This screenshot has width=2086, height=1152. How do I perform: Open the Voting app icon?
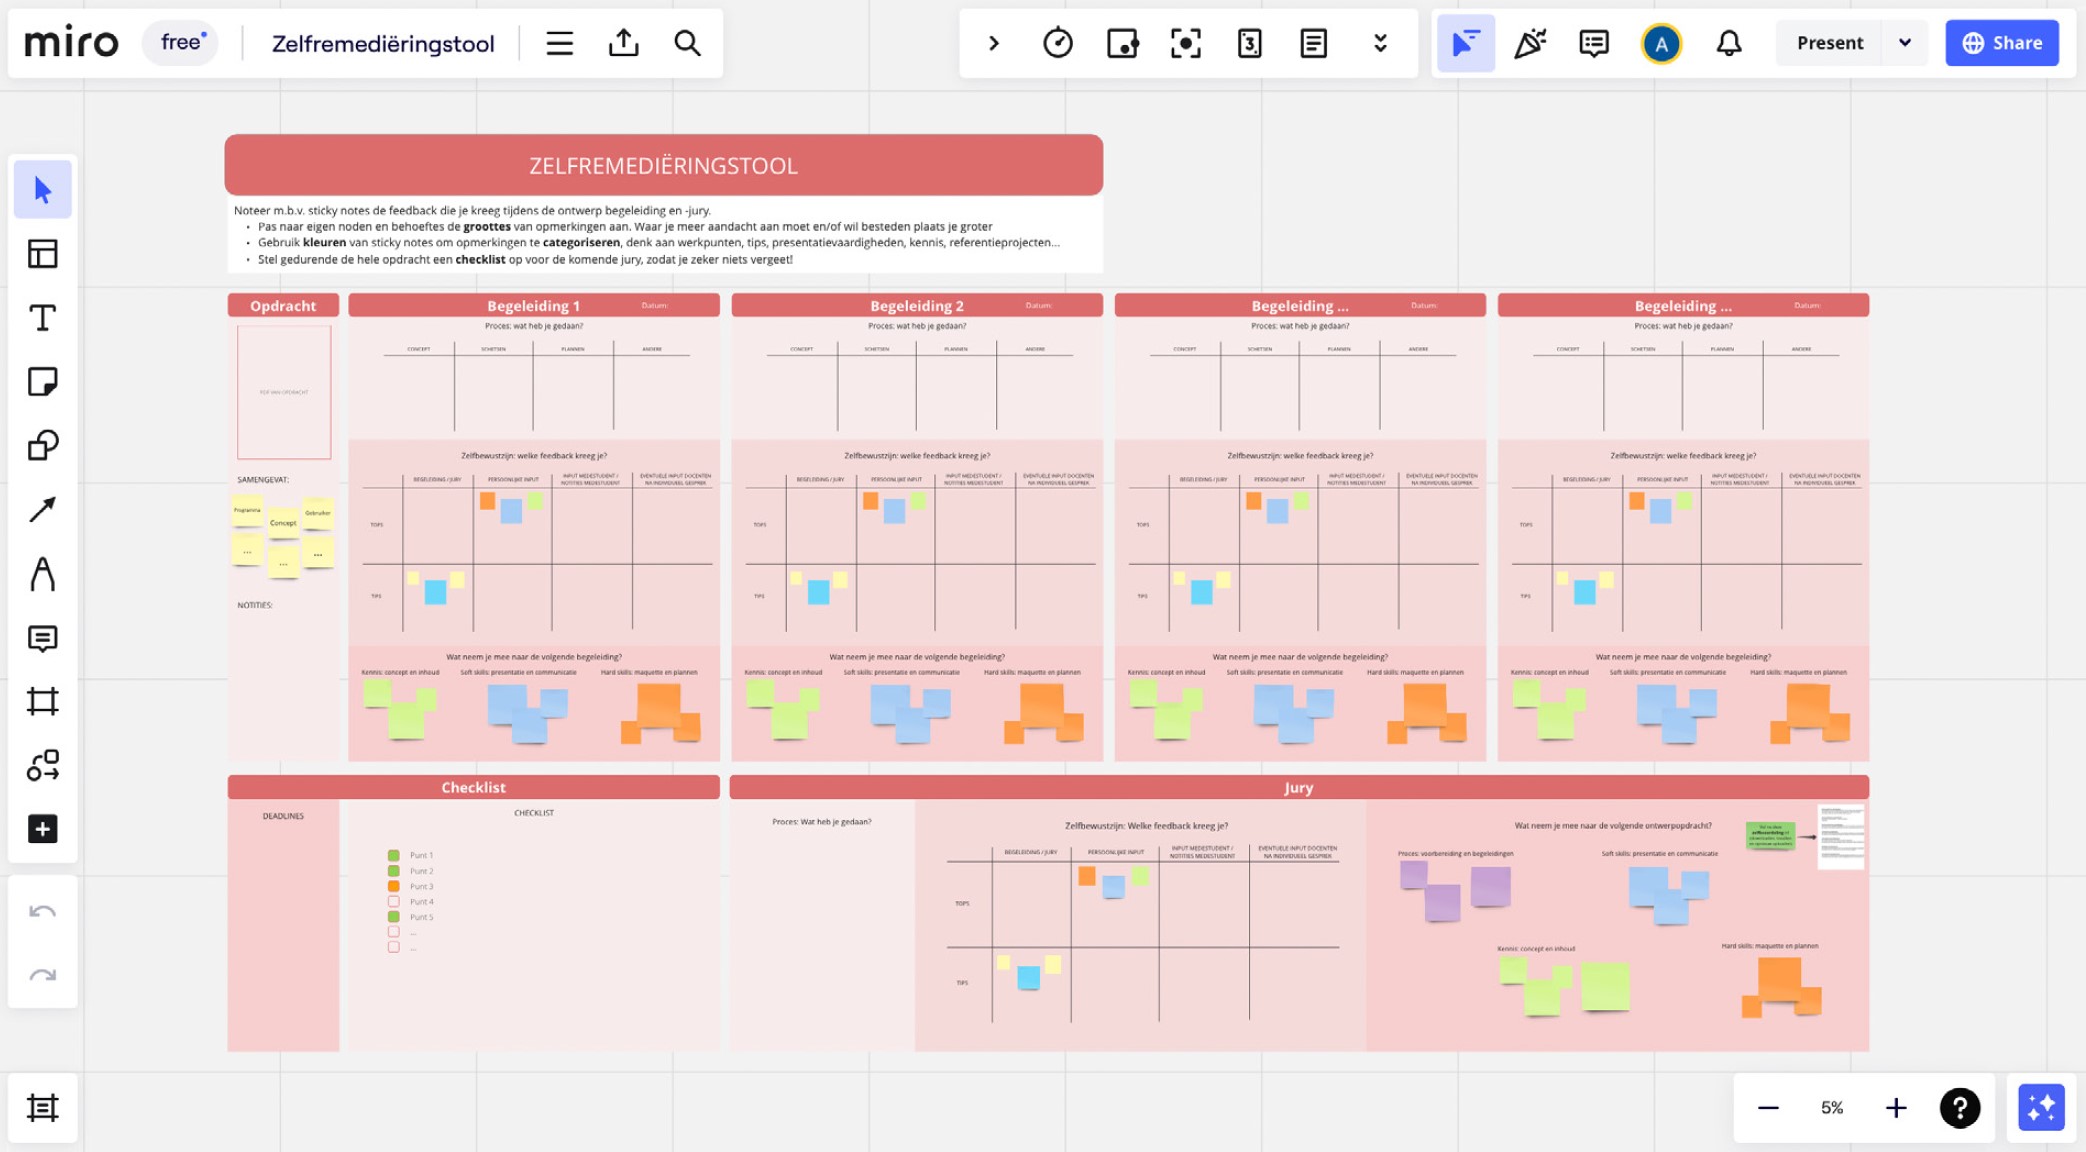[1249, 43]
